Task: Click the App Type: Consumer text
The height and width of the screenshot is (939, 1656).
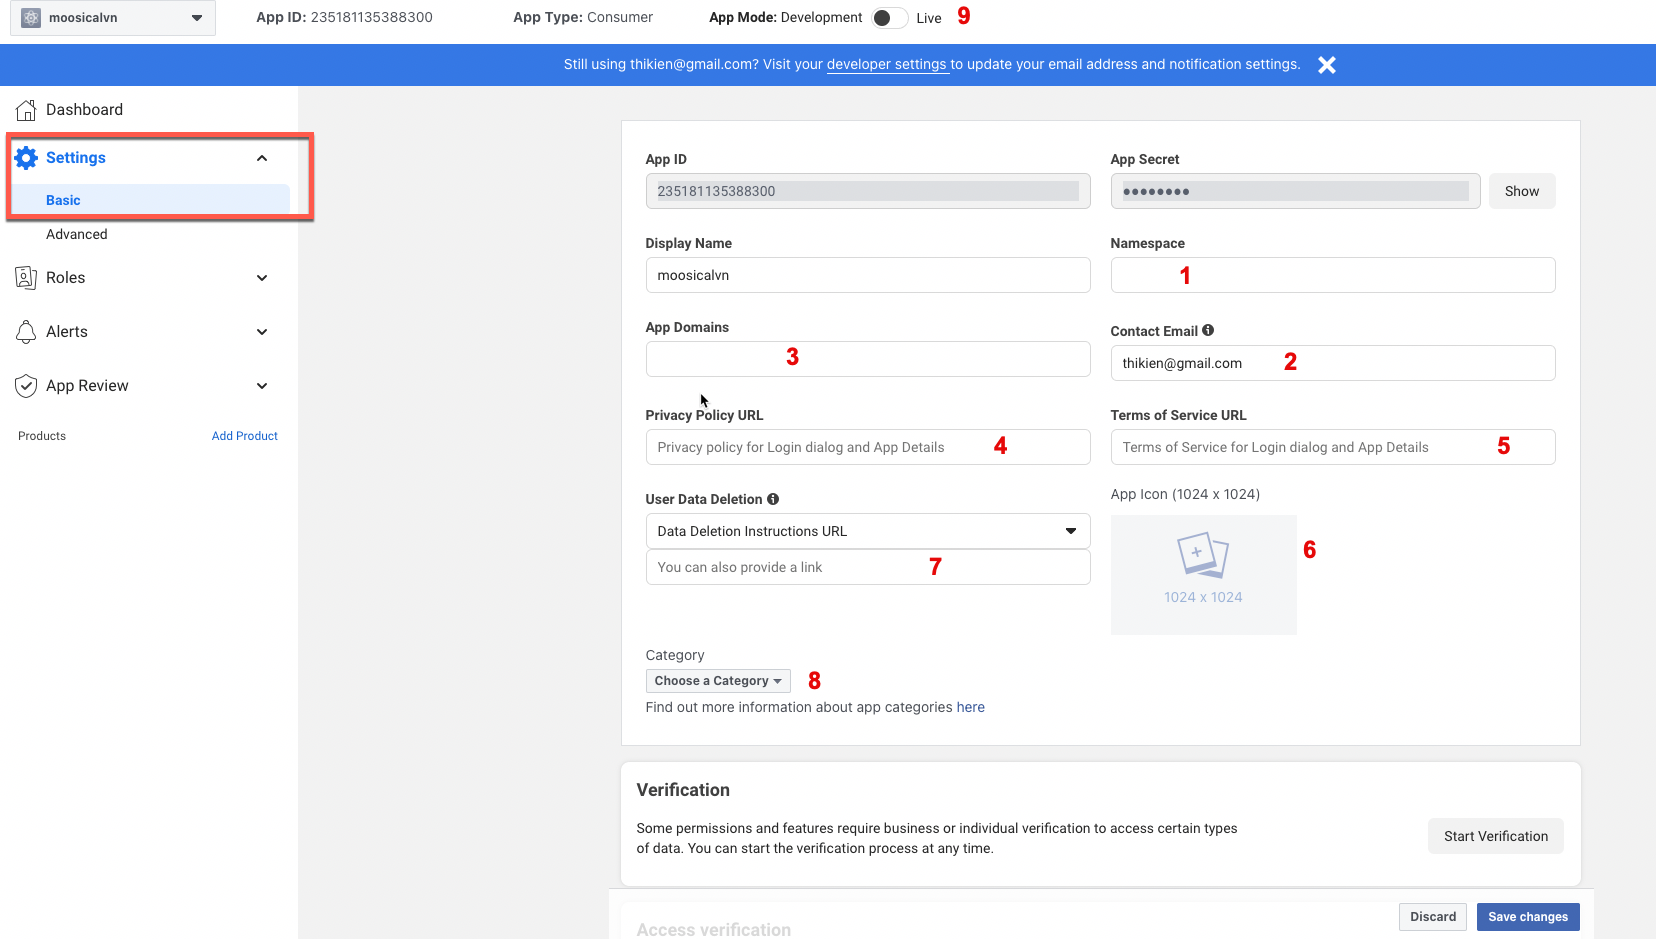Action: point(583,17)
